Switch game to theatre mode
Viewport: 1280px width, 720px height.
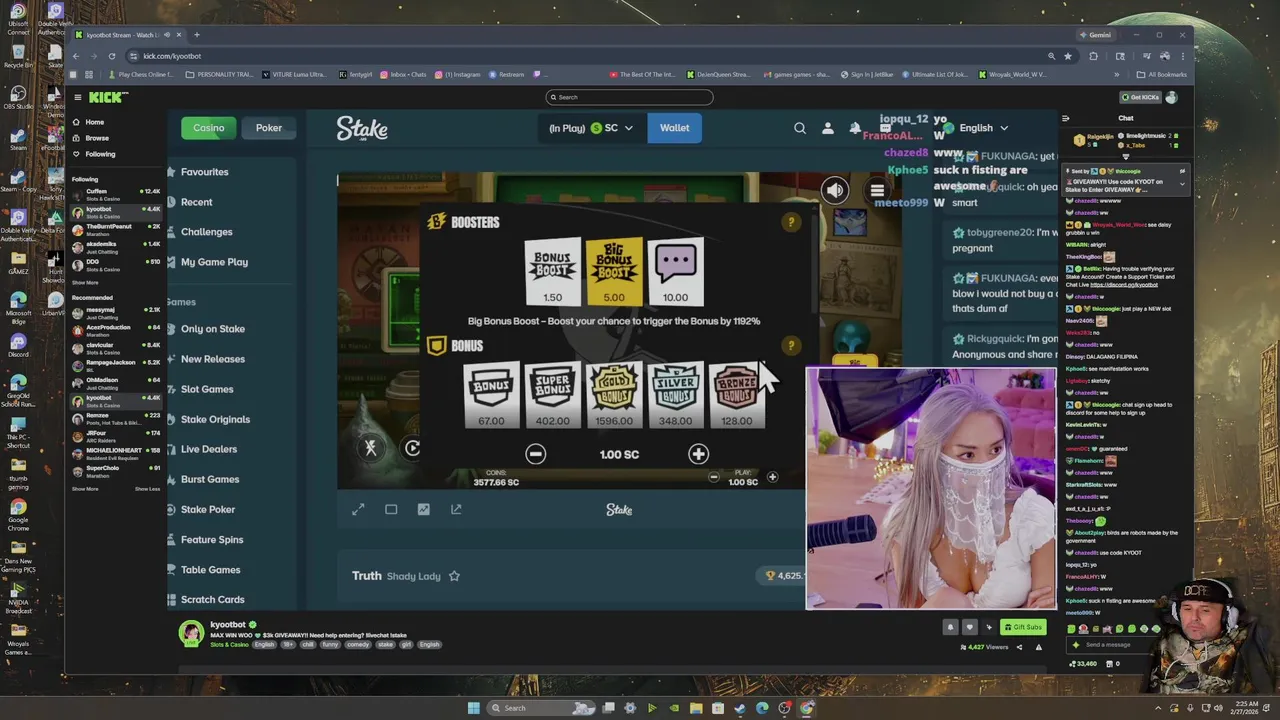pos(391,509)
